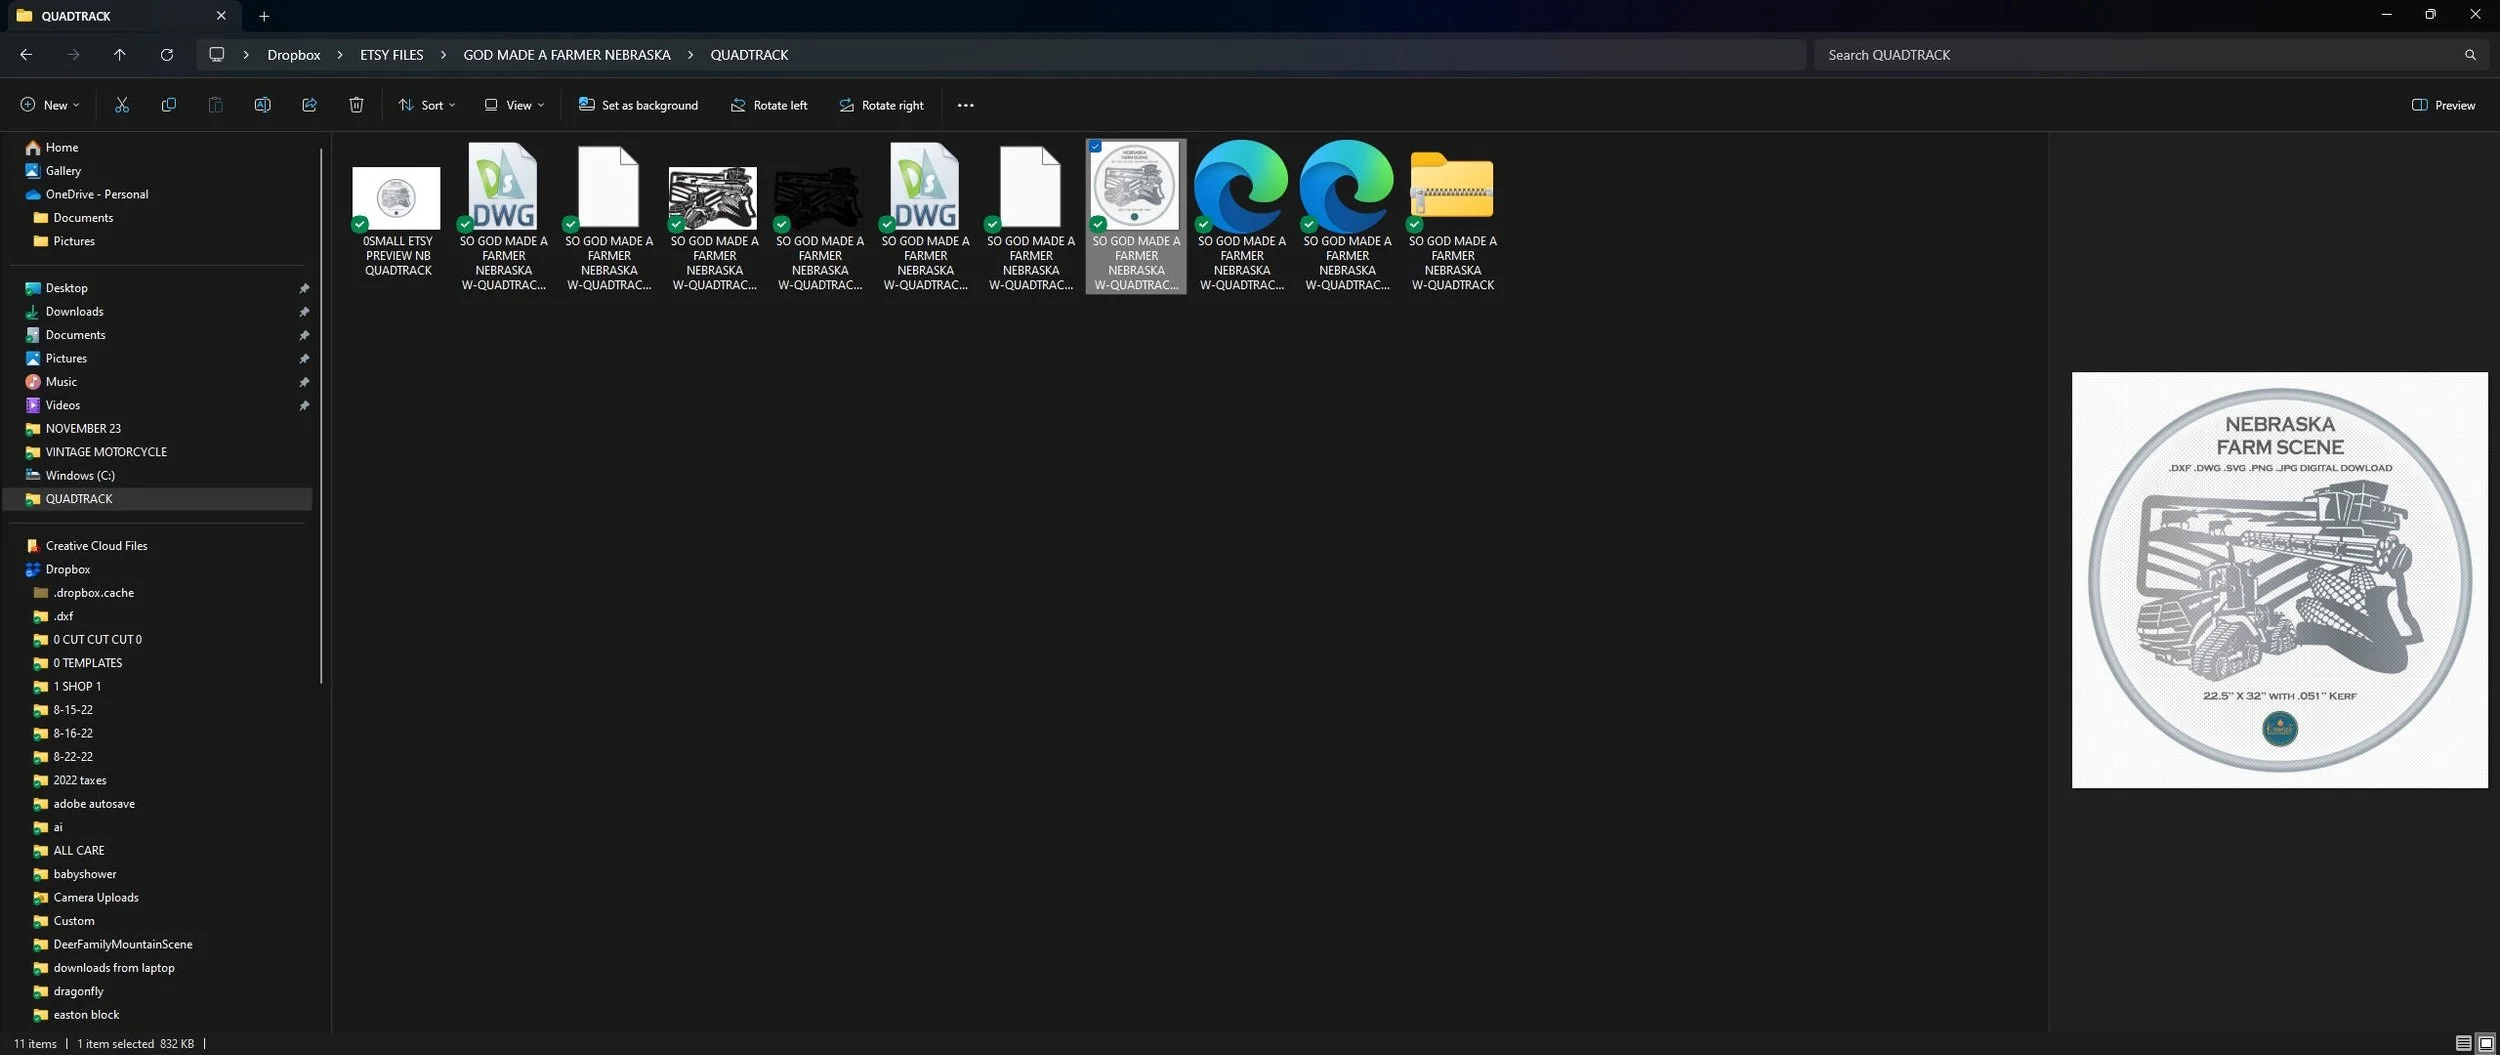Go up one folder level arrow
Screen dimensions: 2500x1055
[119, 55]
